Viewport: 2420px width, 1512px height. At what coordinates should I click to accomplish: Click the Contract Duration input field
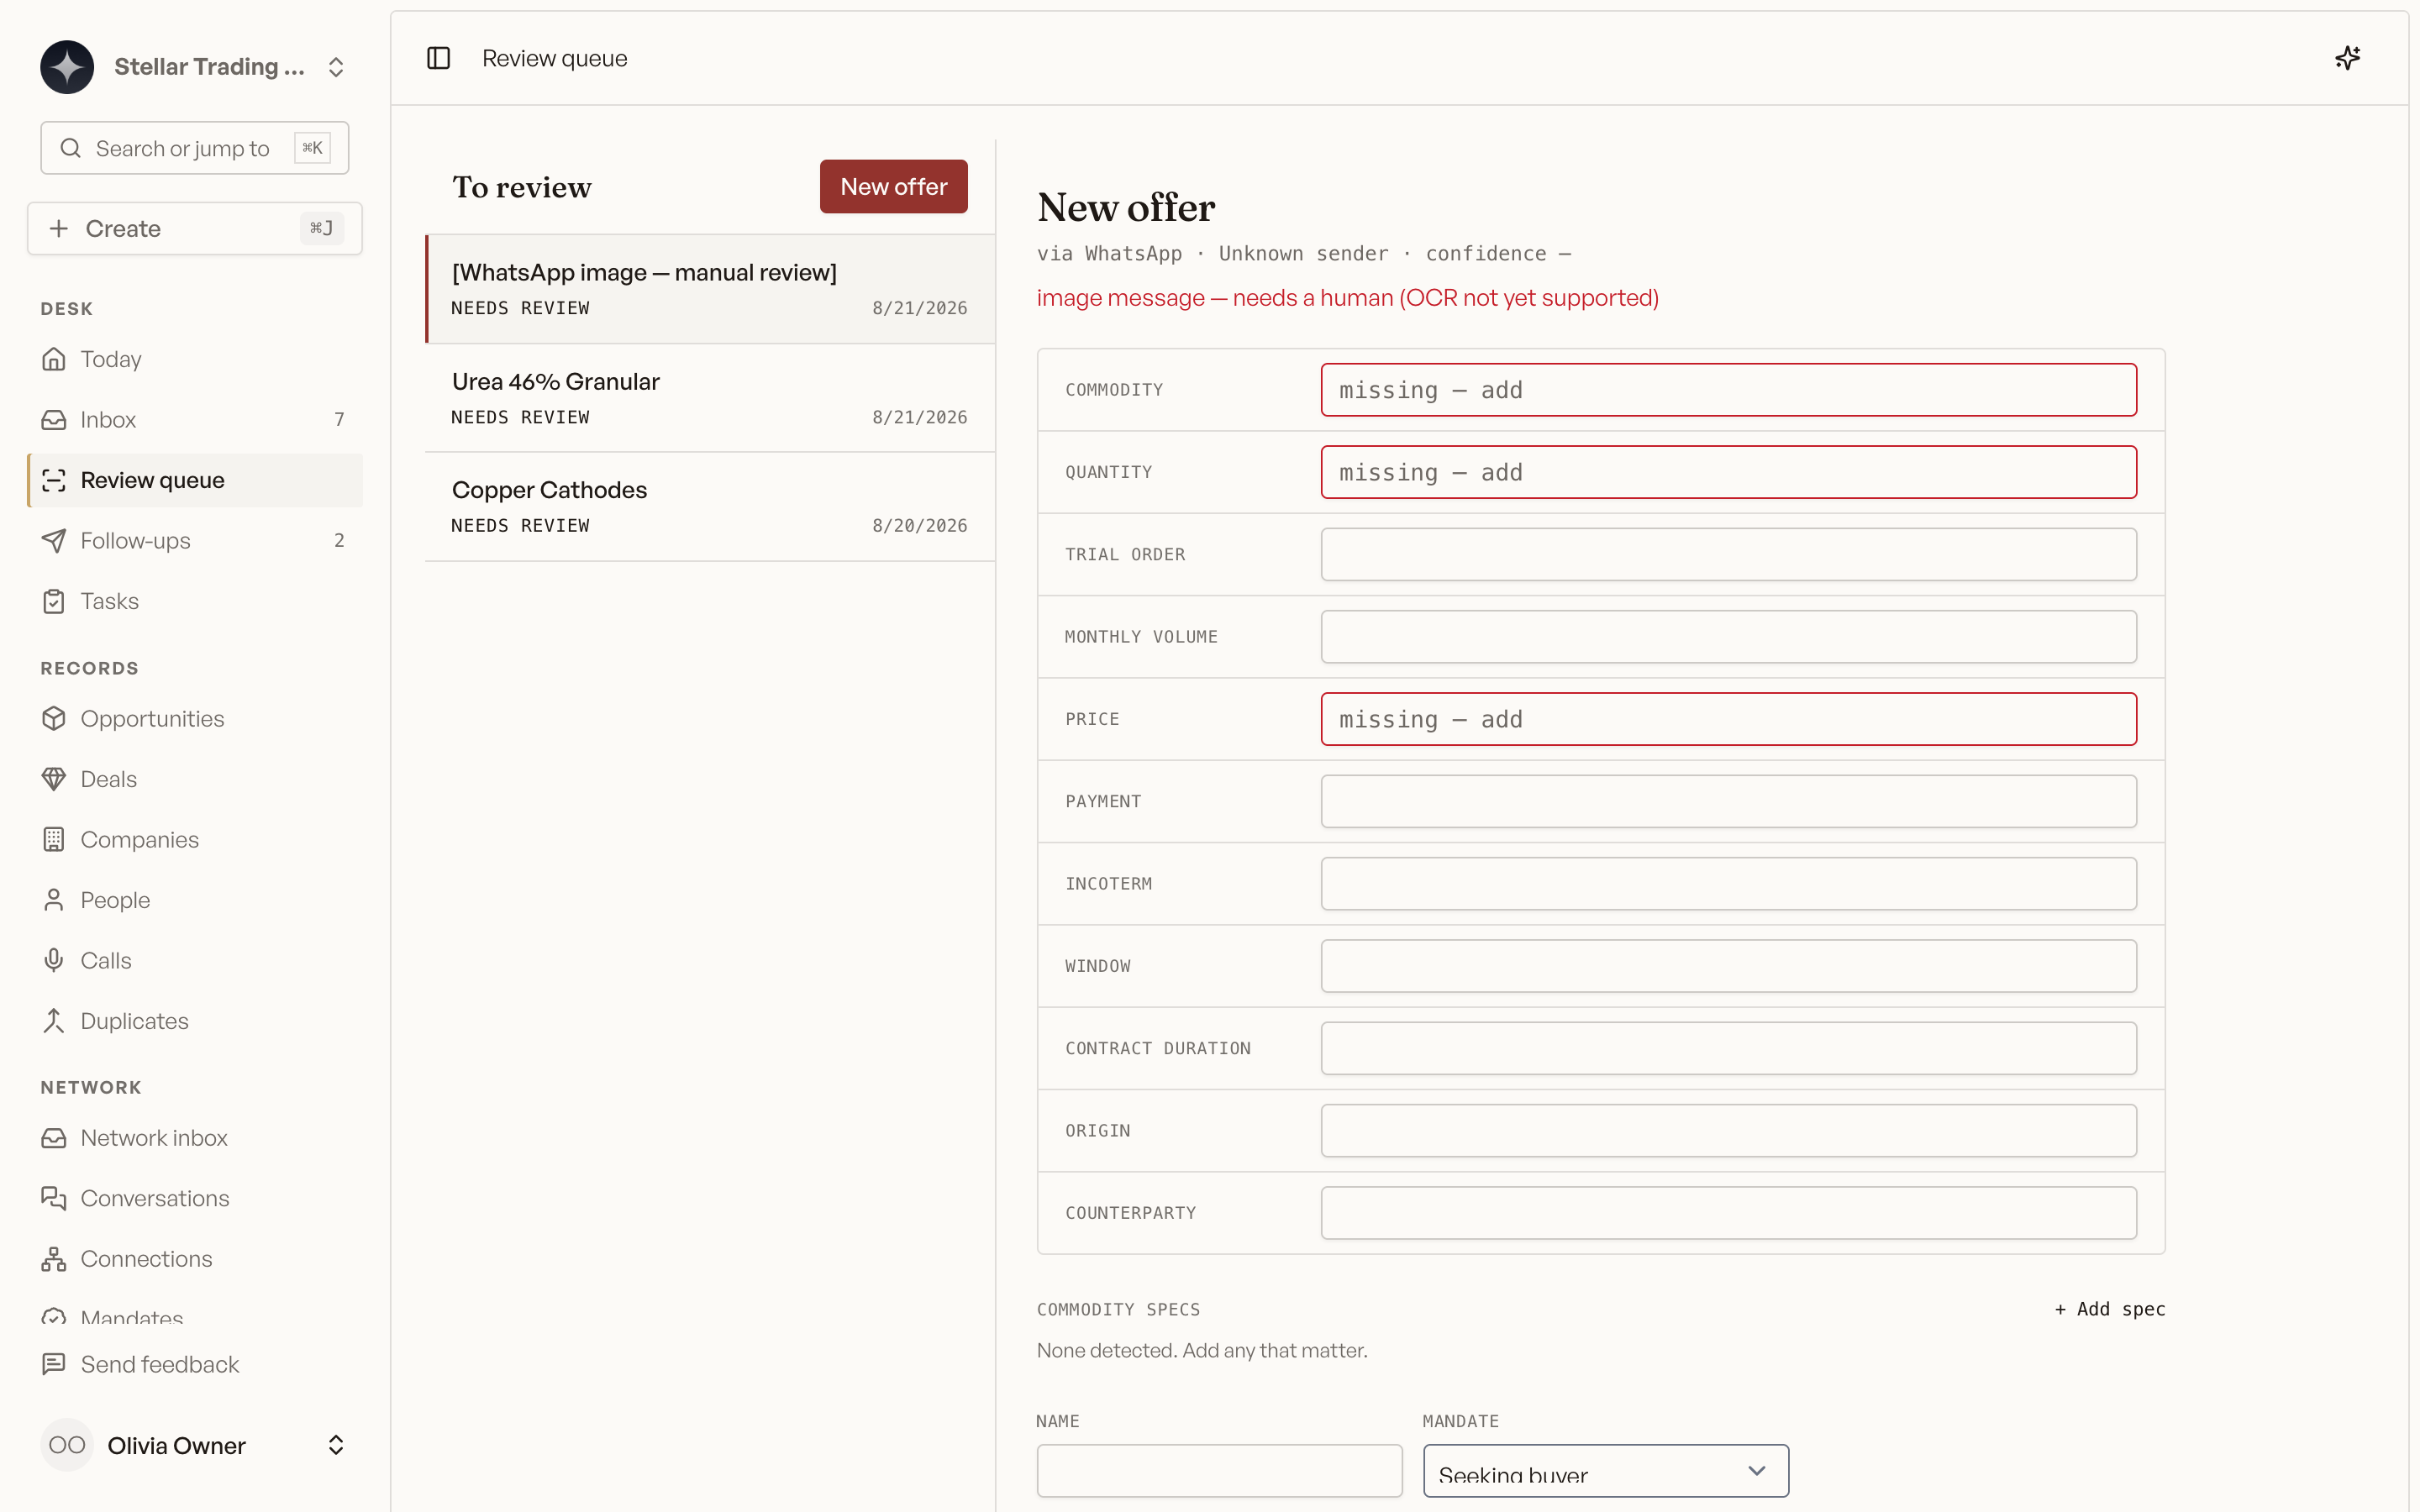1728,1048
